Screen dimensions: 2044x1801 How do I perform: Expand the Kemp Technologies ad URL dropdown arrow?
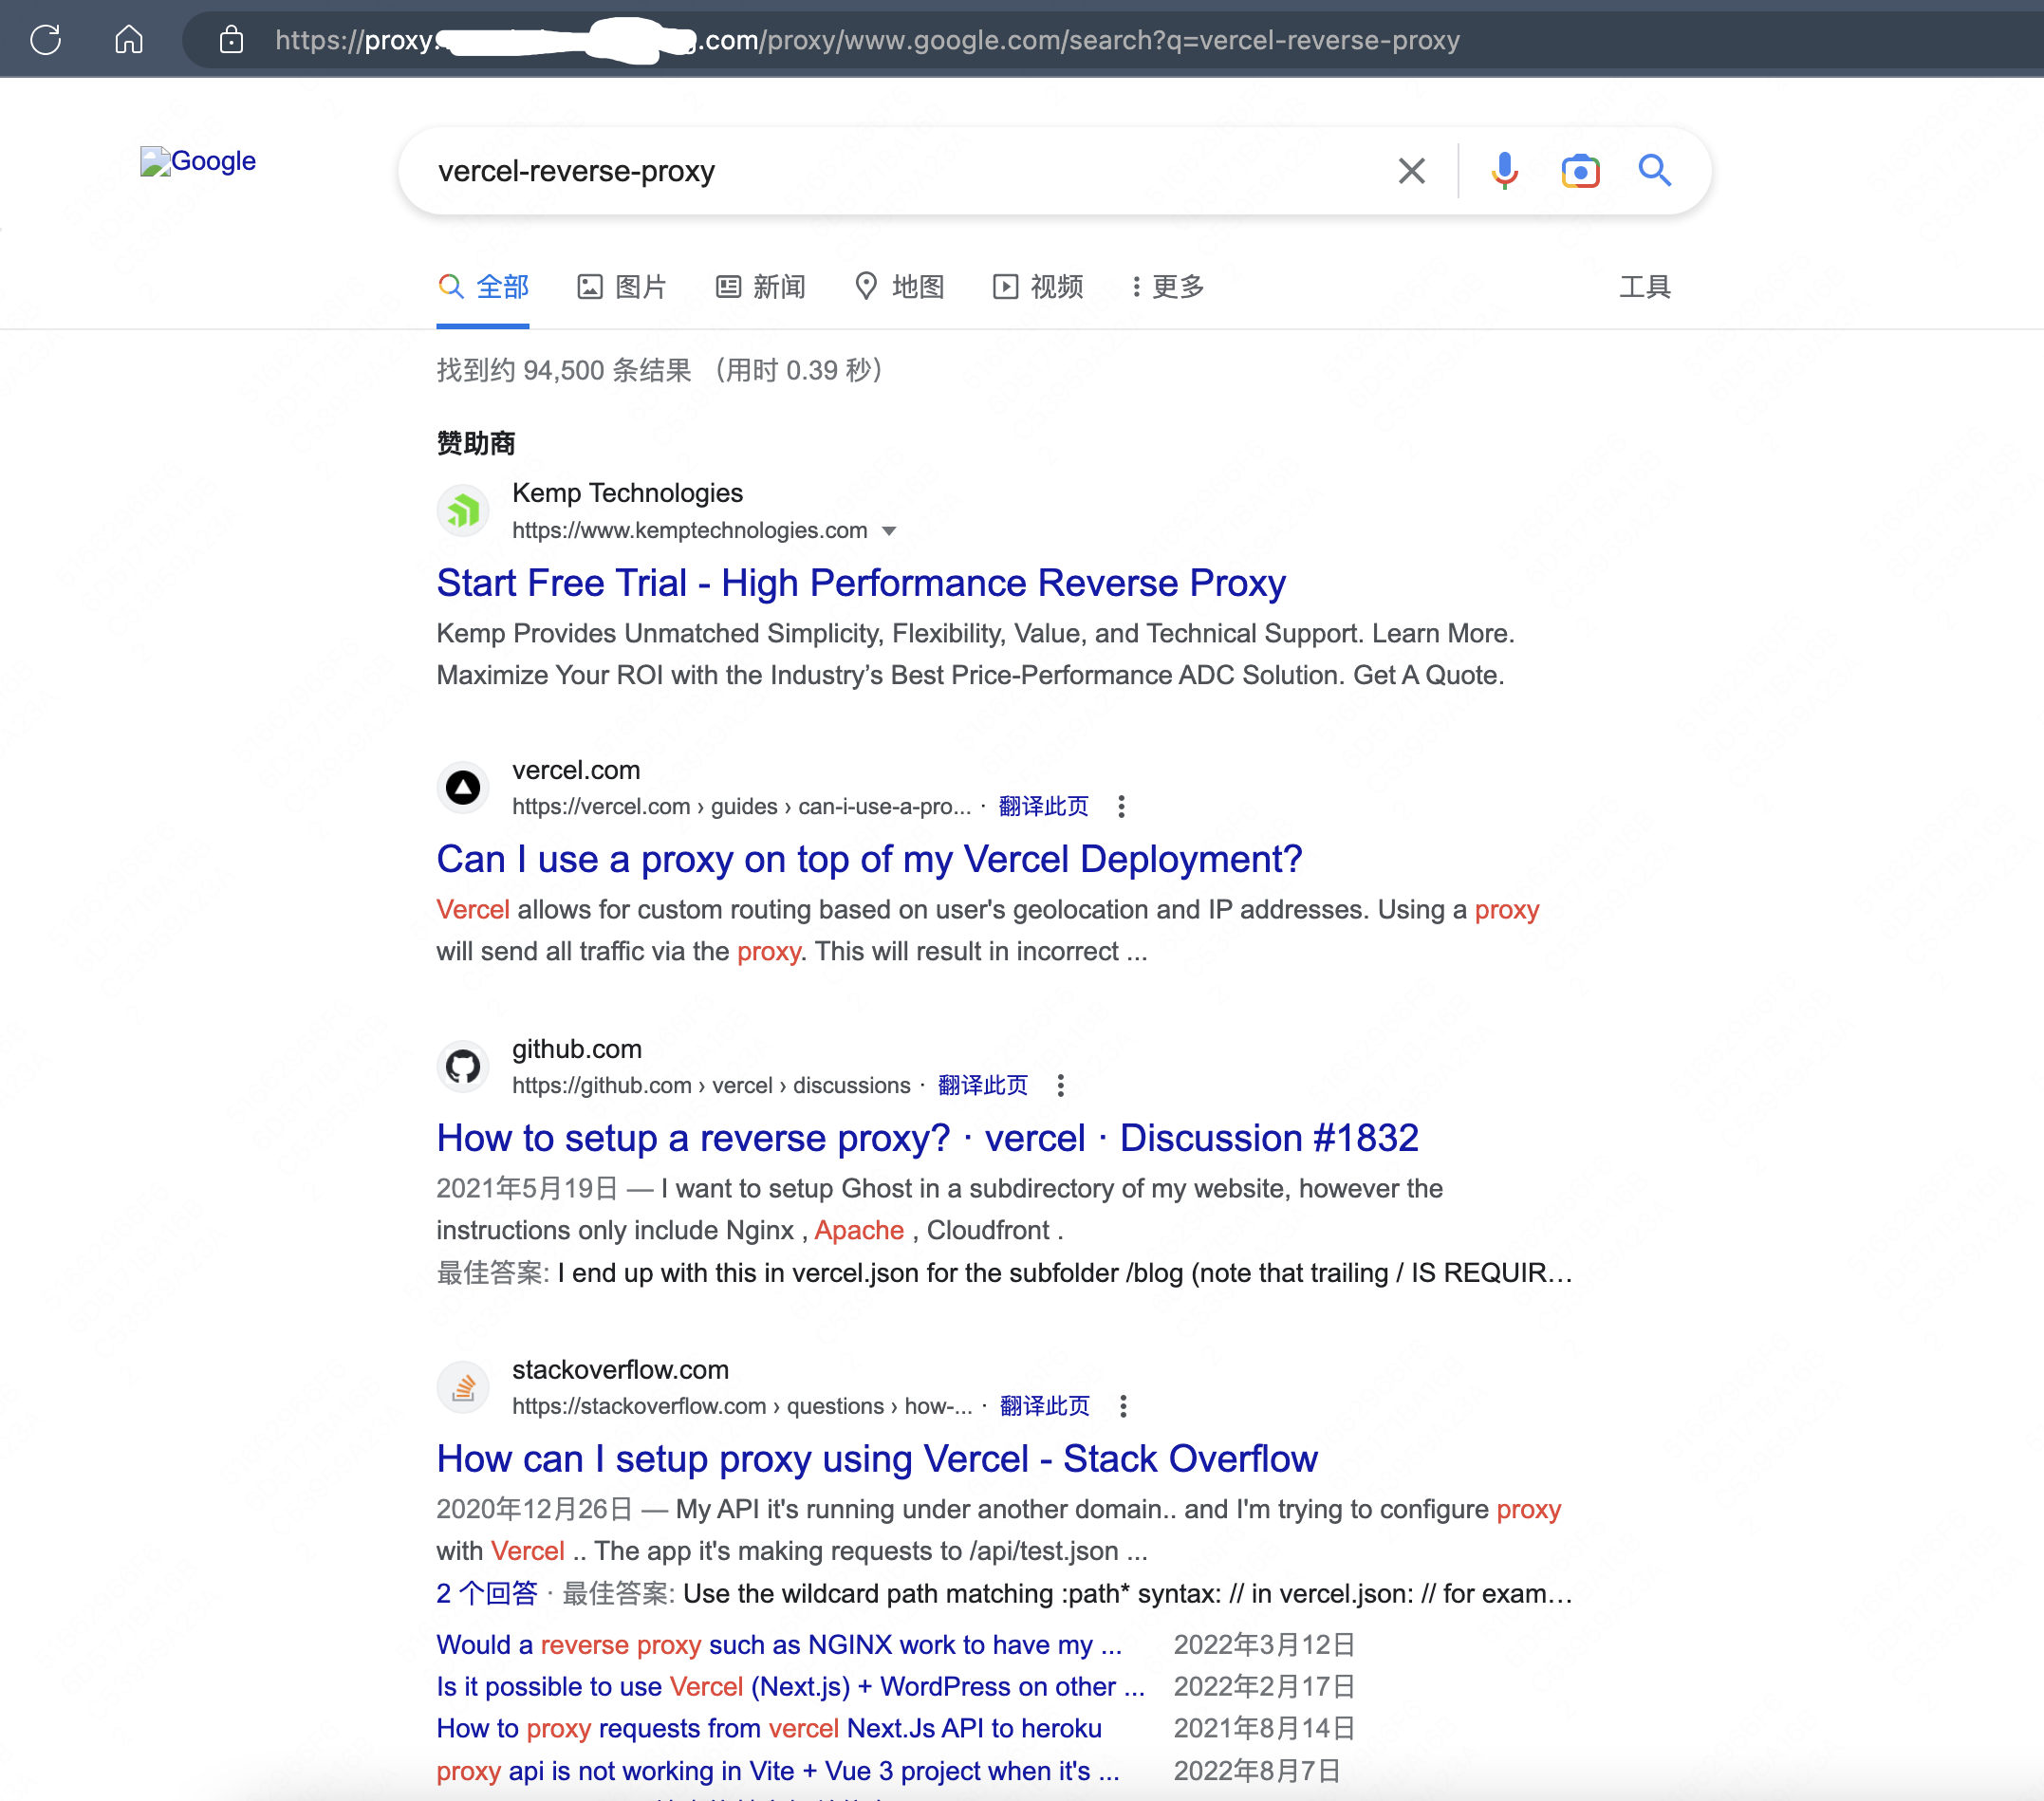coord(889,531)
